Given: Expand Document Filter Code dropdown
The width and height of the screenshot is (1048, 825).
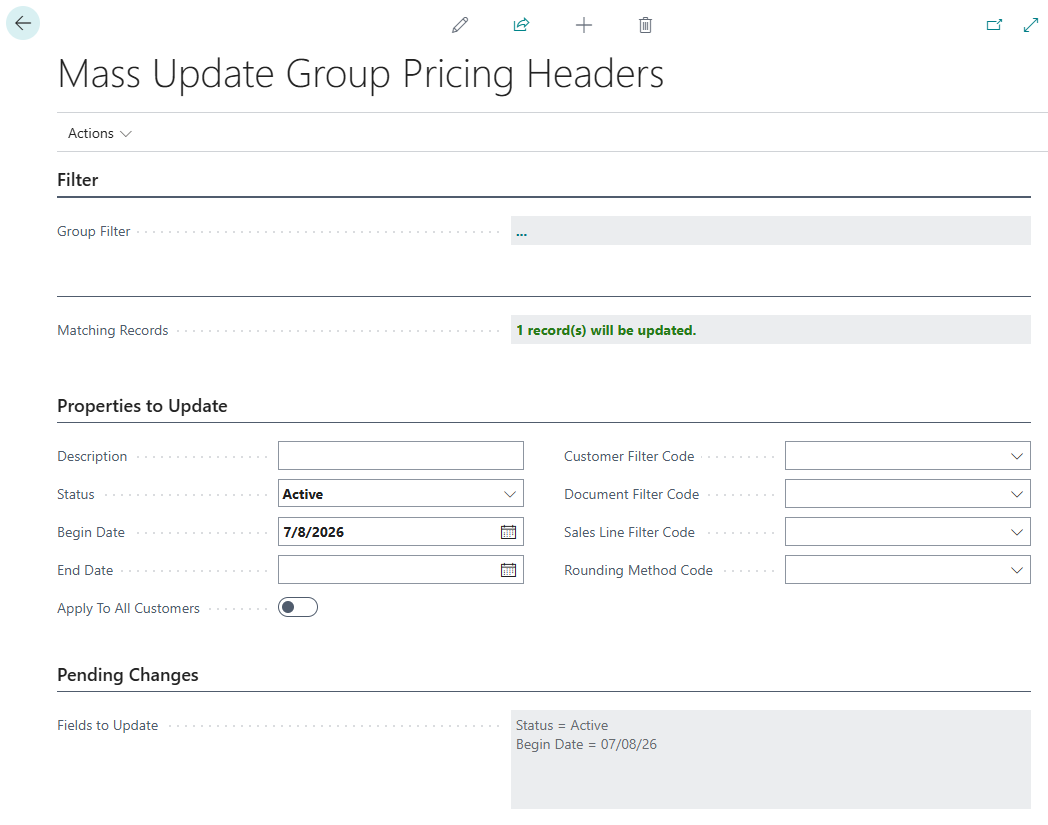Looking at the screenshot, I should (x=1017, y=494).
